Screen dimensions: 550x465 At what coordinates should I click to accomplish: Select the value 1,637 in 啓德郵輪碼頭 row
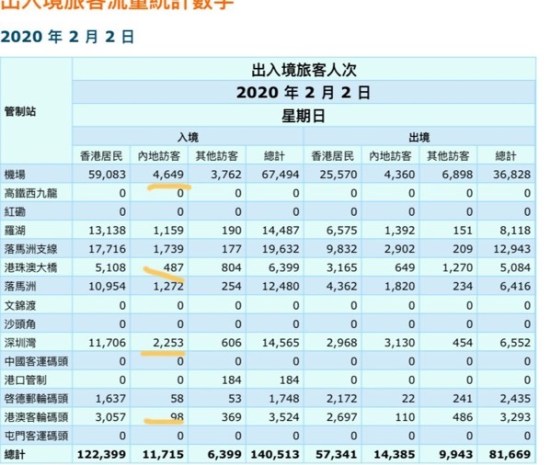click(x=110, y=399)
